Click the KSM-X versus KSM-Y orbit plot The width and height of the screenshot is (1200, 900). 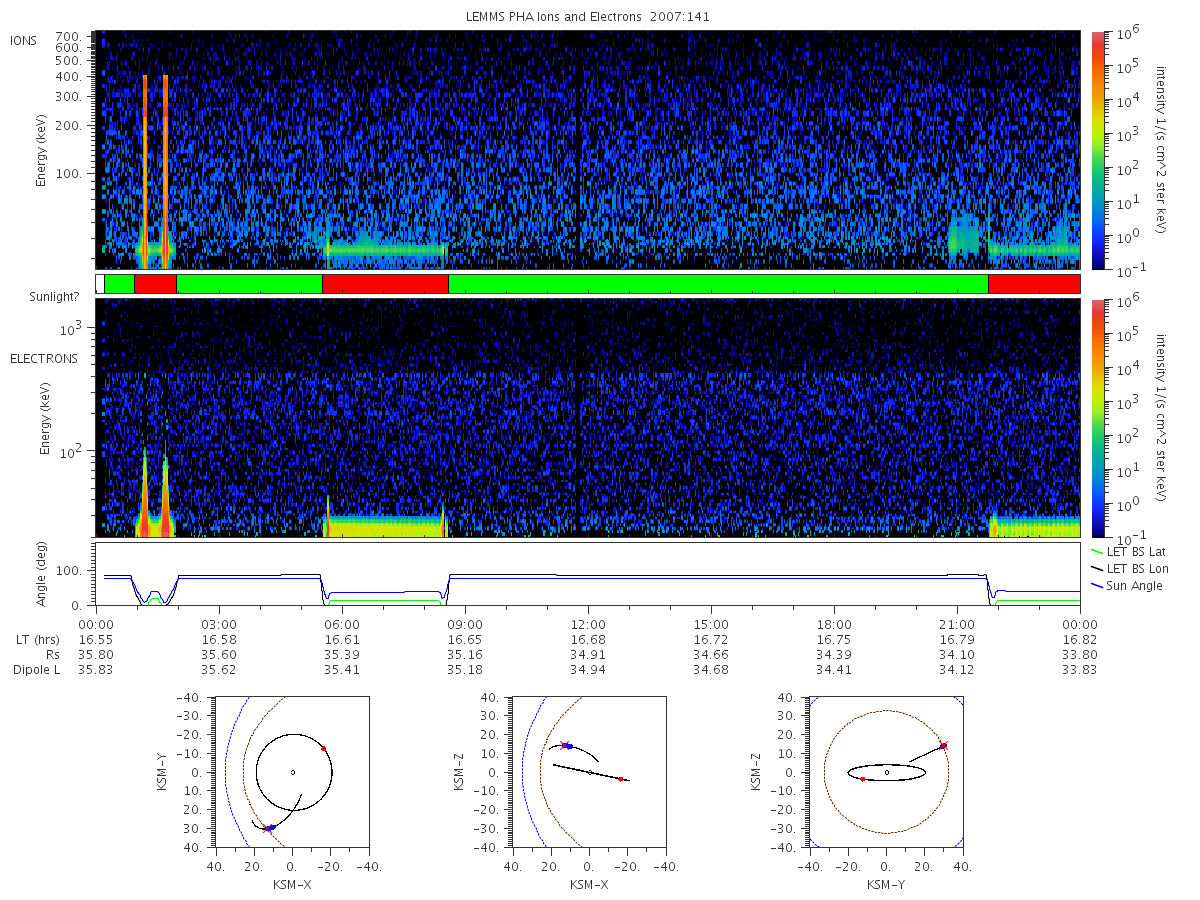(292, 772)
